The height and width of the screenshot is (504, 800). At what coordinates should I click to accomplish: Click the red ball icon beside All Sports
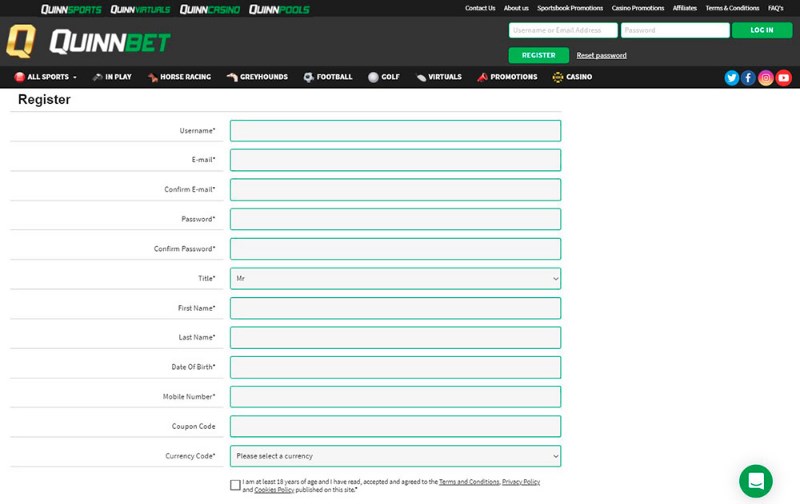19,77
